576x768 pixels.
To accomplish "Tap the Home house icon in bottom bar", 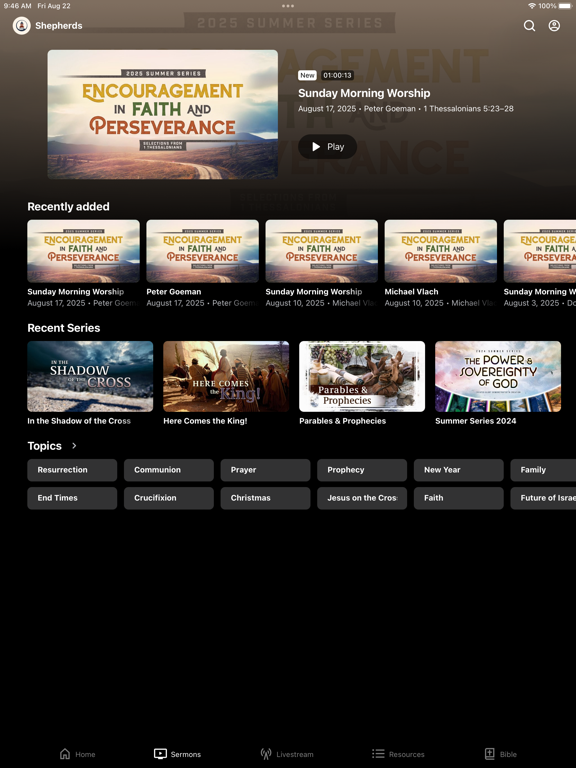I will coord(65,753).
